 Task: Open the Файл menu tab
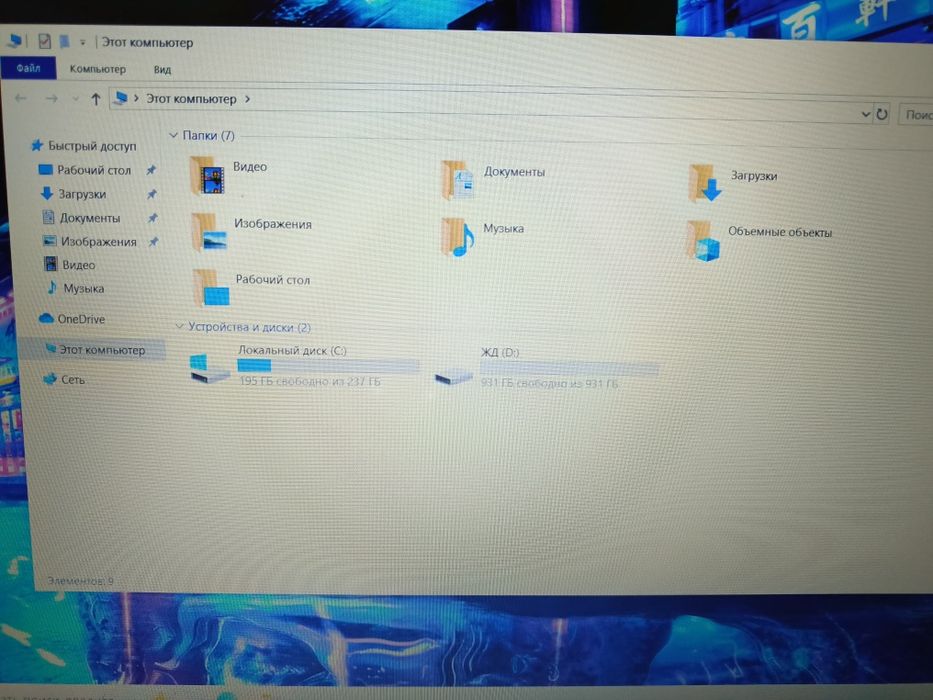point(29,68)
